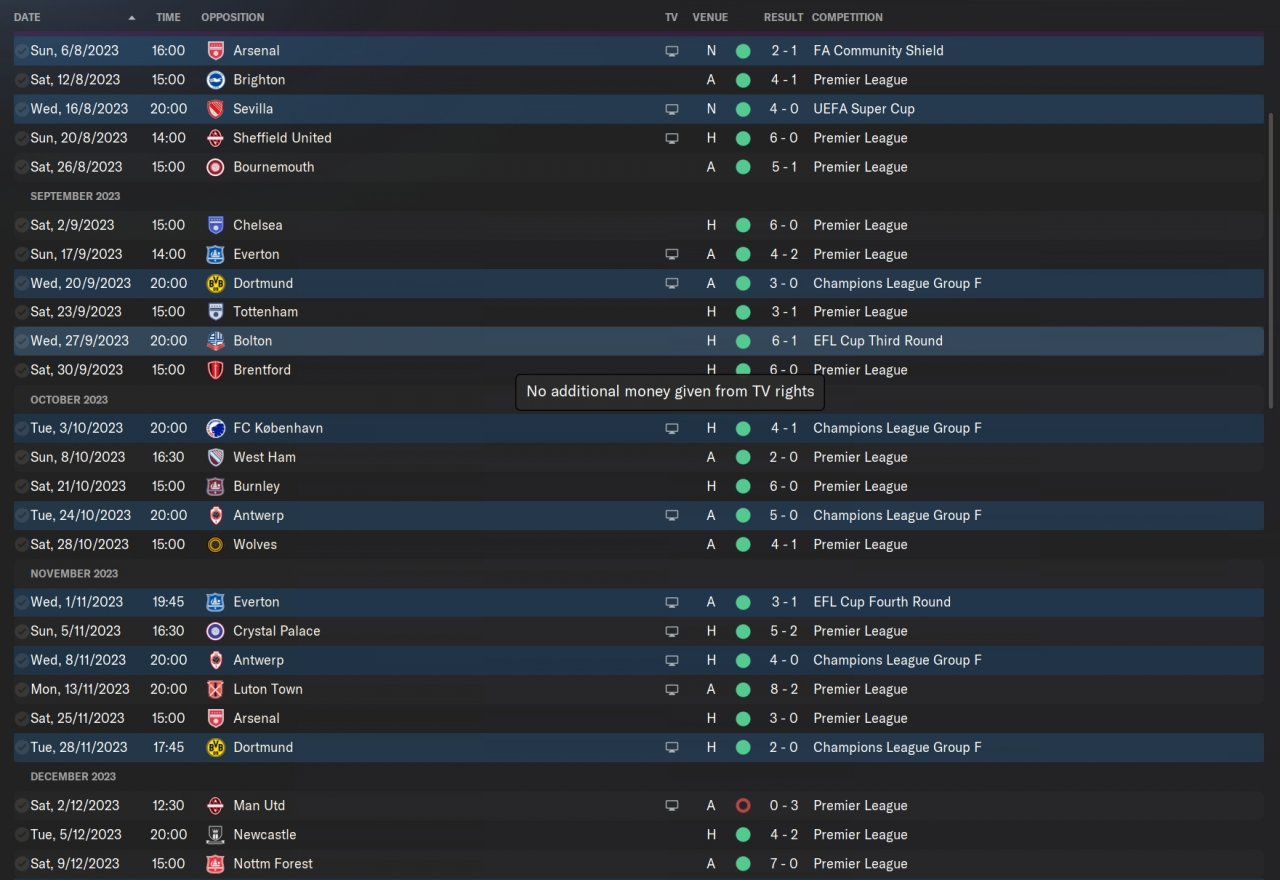This screenshot has height=880, width=1280.
Task: Toggle the checkmark next to Sun, 6/8/2023
Action: coord(21,51)
